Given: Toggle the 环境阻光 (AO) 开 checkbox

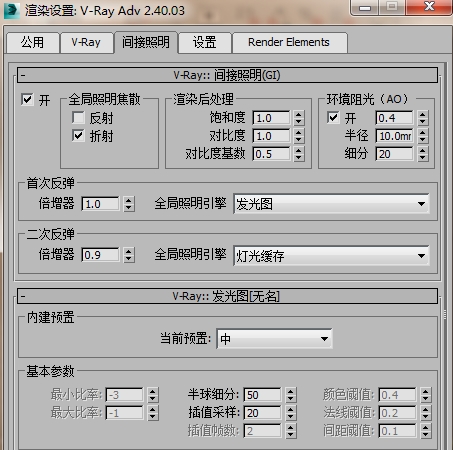Looking at the screenshot, I should tap(333, 117).
